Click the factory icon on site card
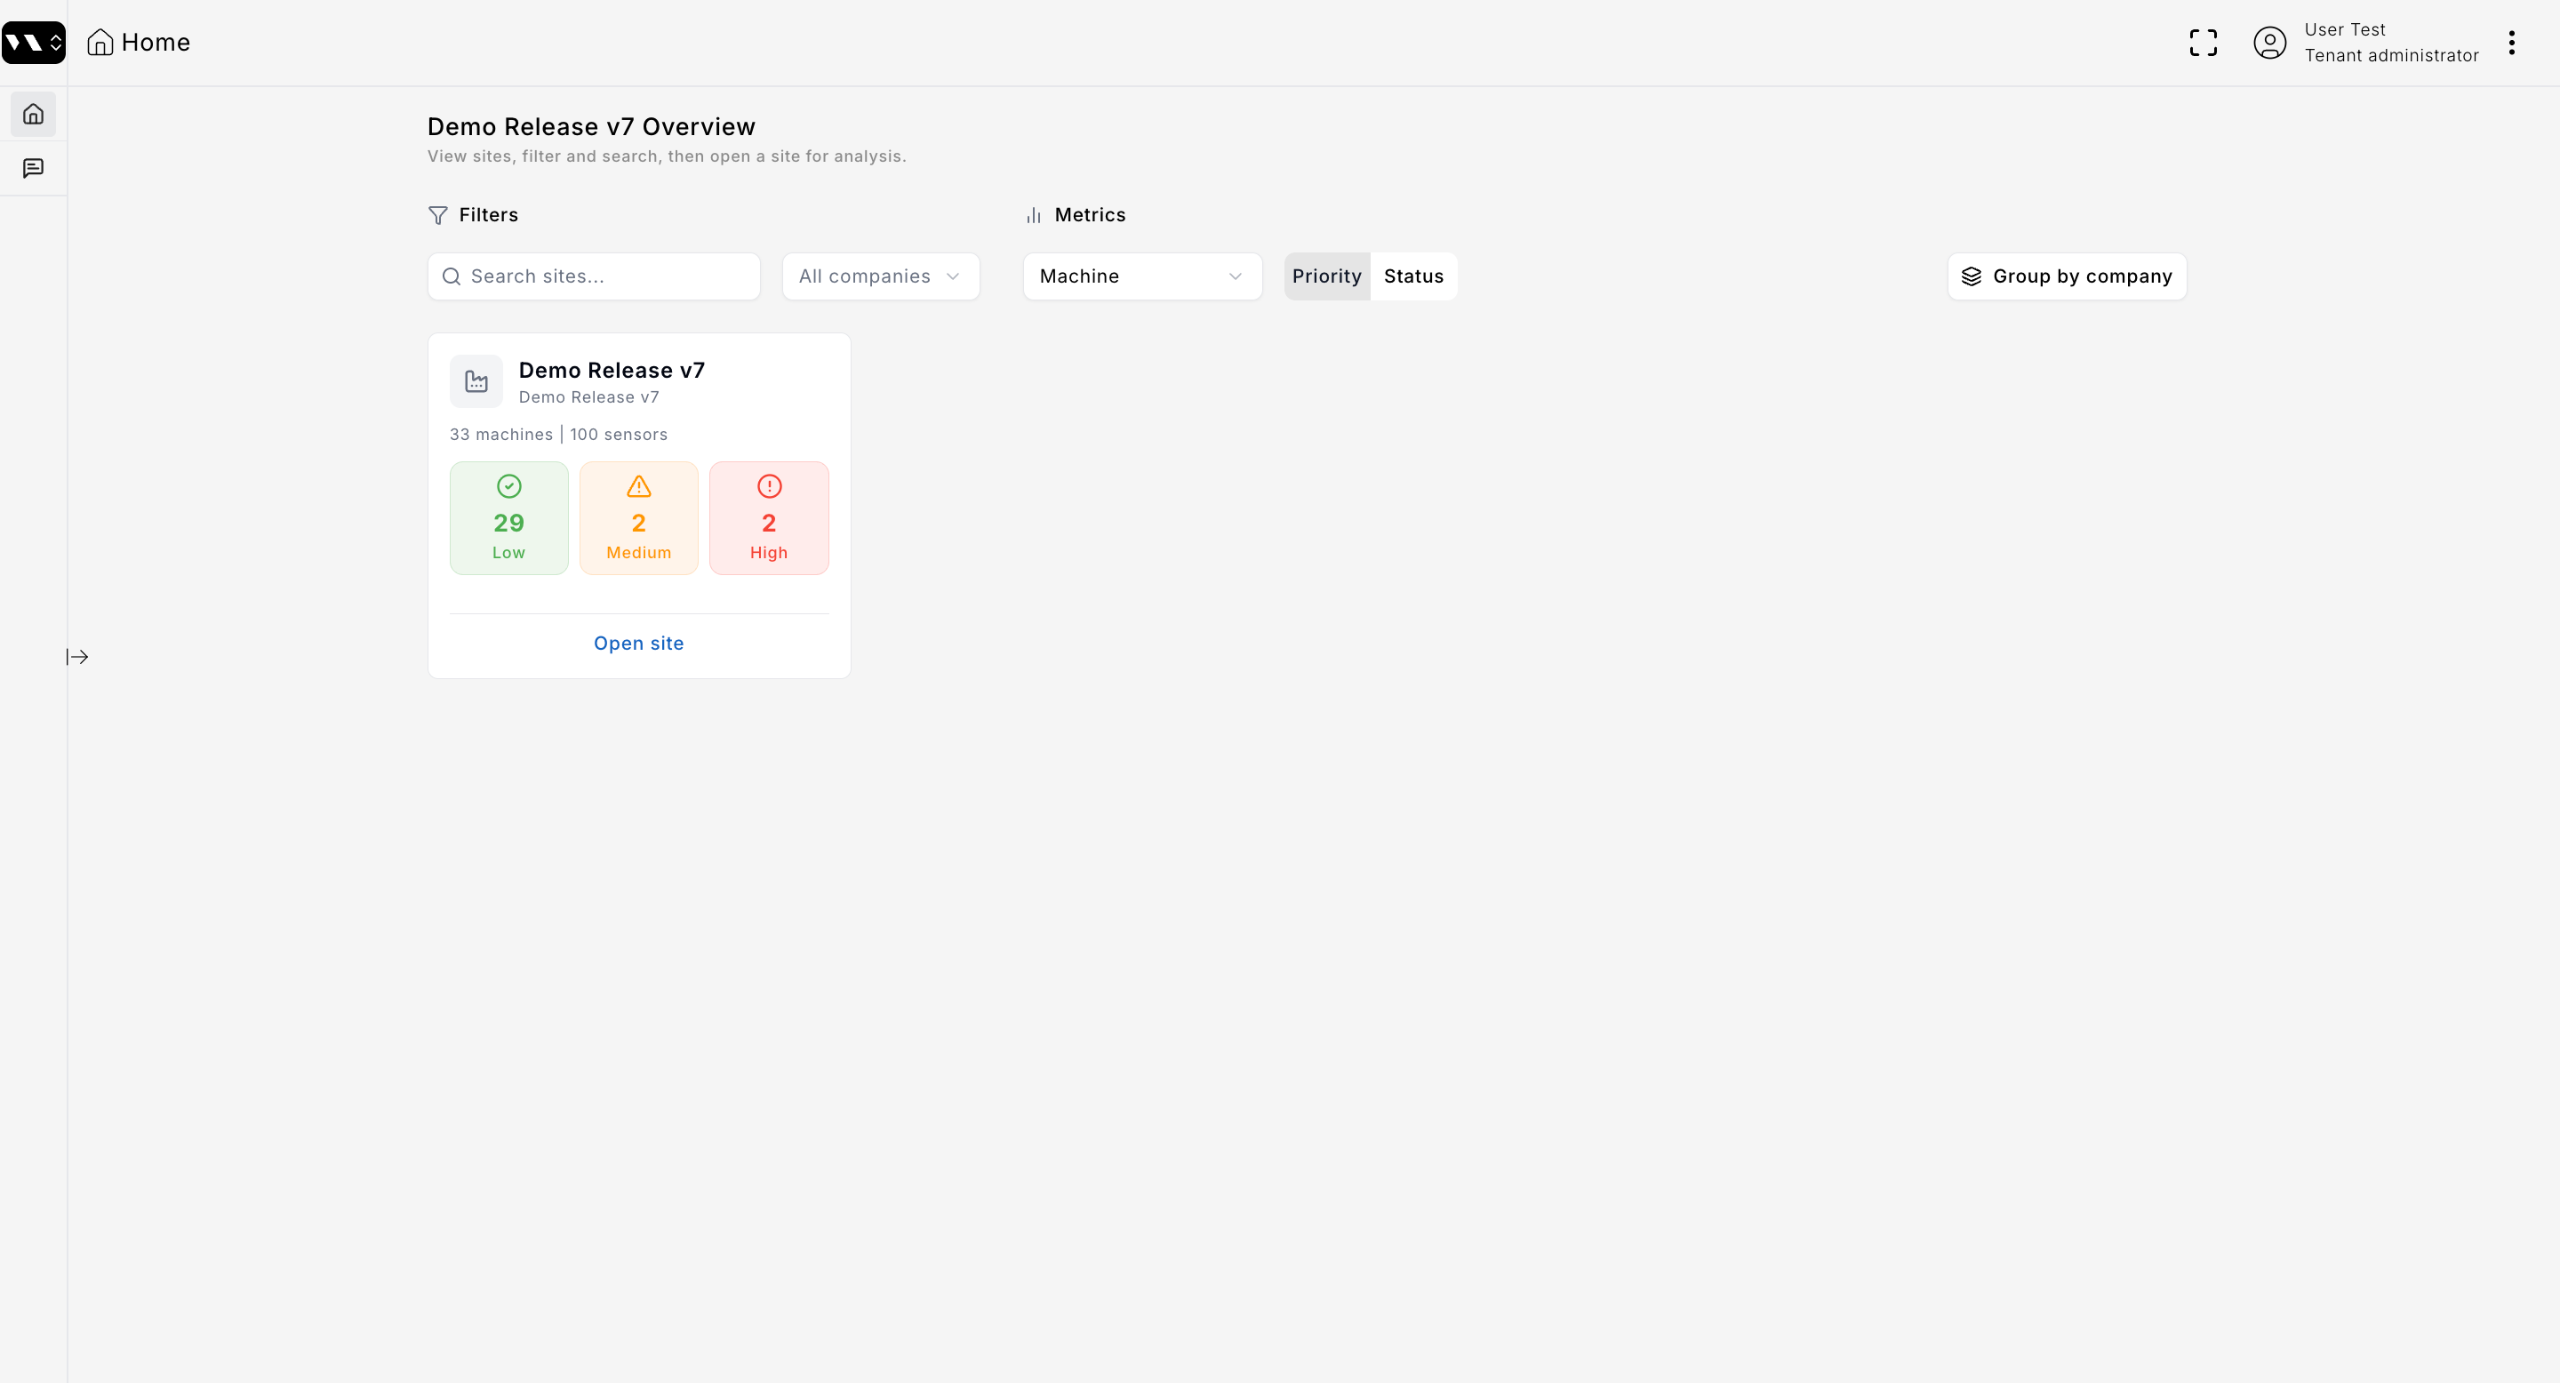Viewport: 2560px width, 1383px height. tap(476, 381)
